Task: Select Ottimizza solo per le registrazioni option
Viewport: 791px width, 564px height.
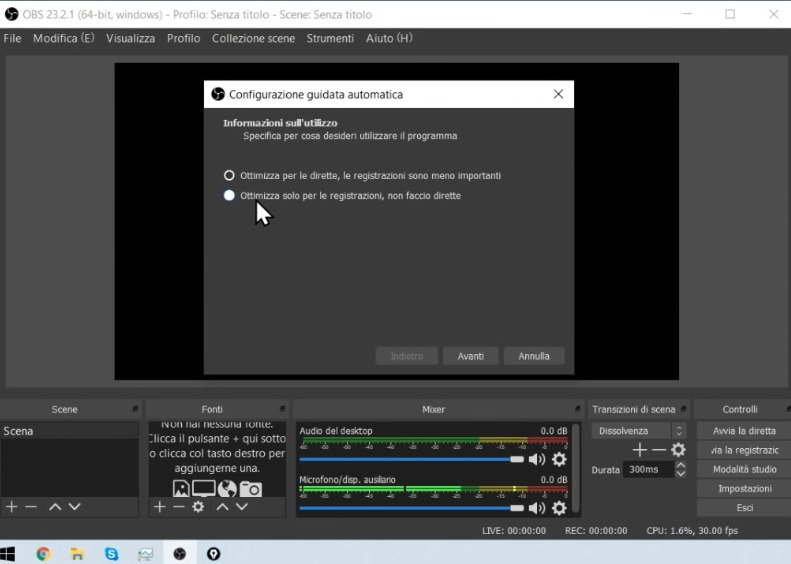Action: point(230,196)
